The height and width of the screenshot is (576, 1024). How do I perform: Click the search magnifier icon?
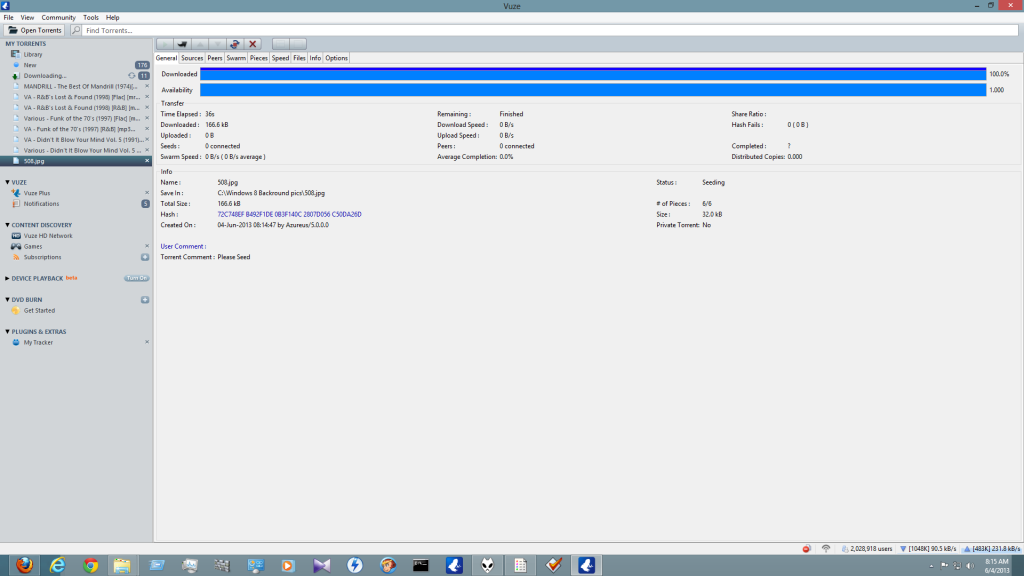point(76,30)
